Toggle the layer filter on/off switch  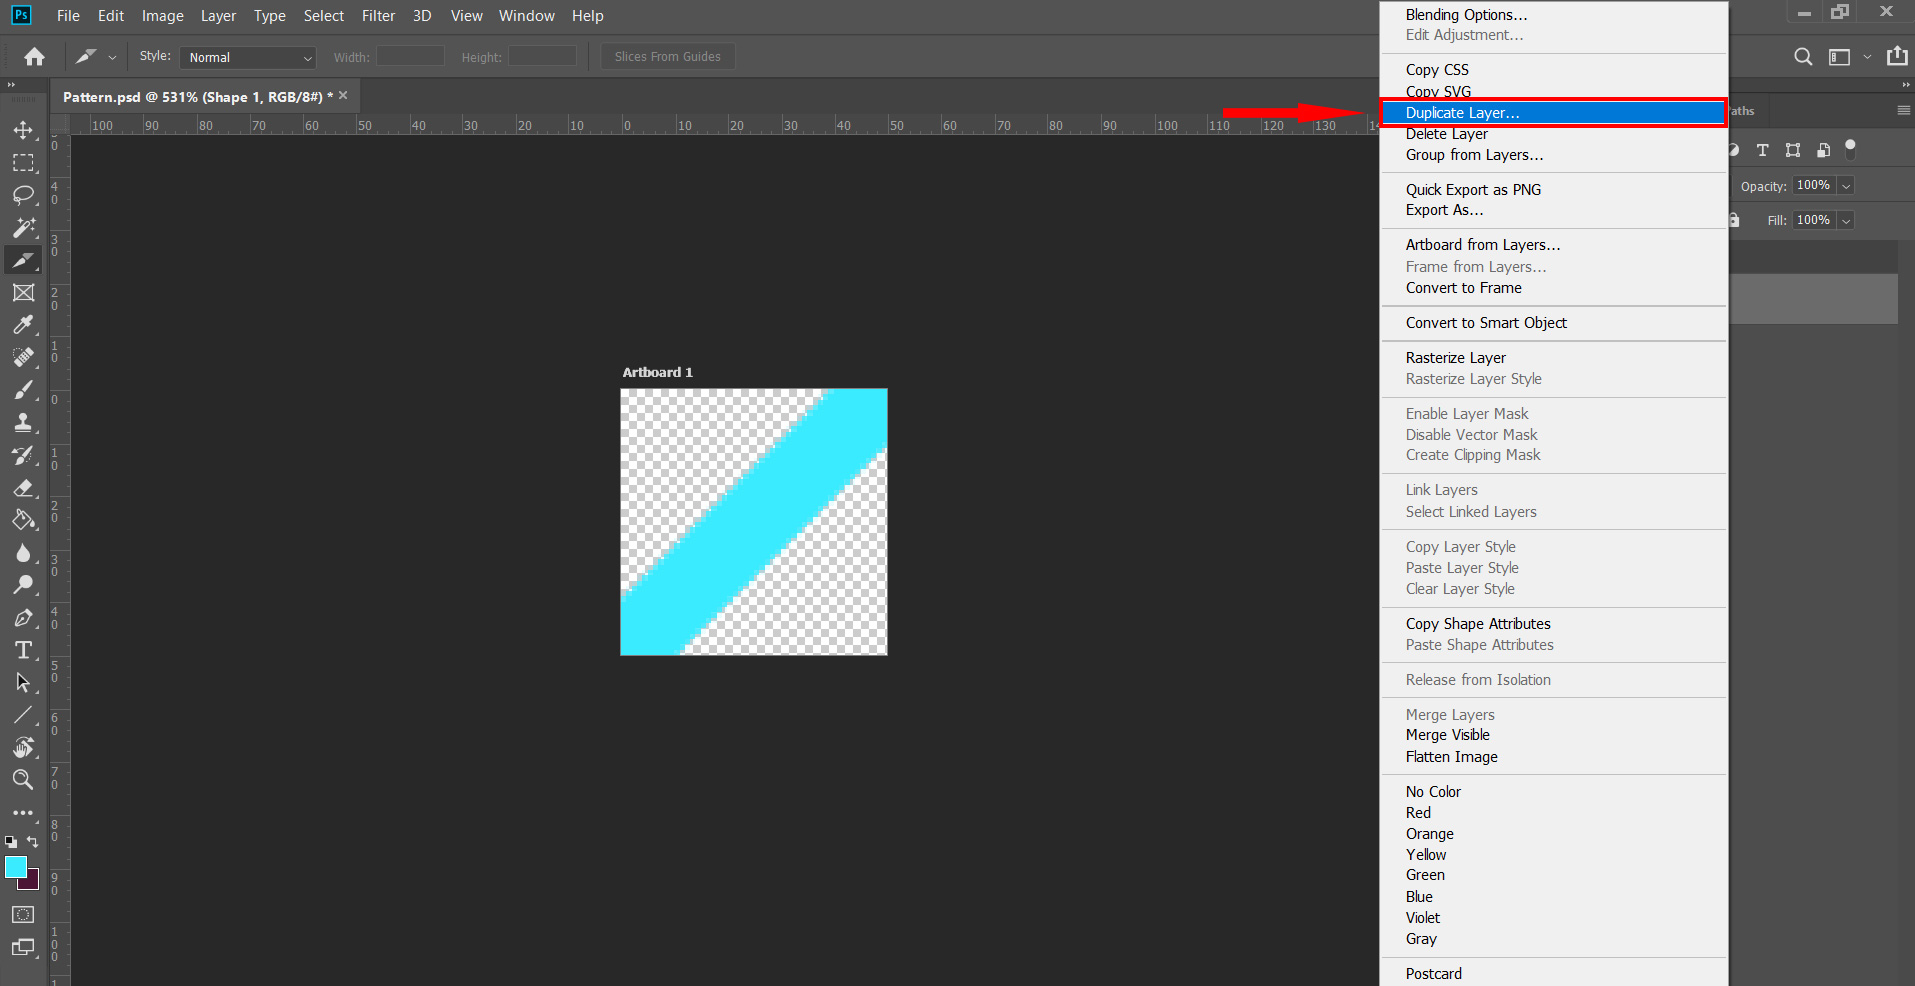click(x=1850, y=149)
